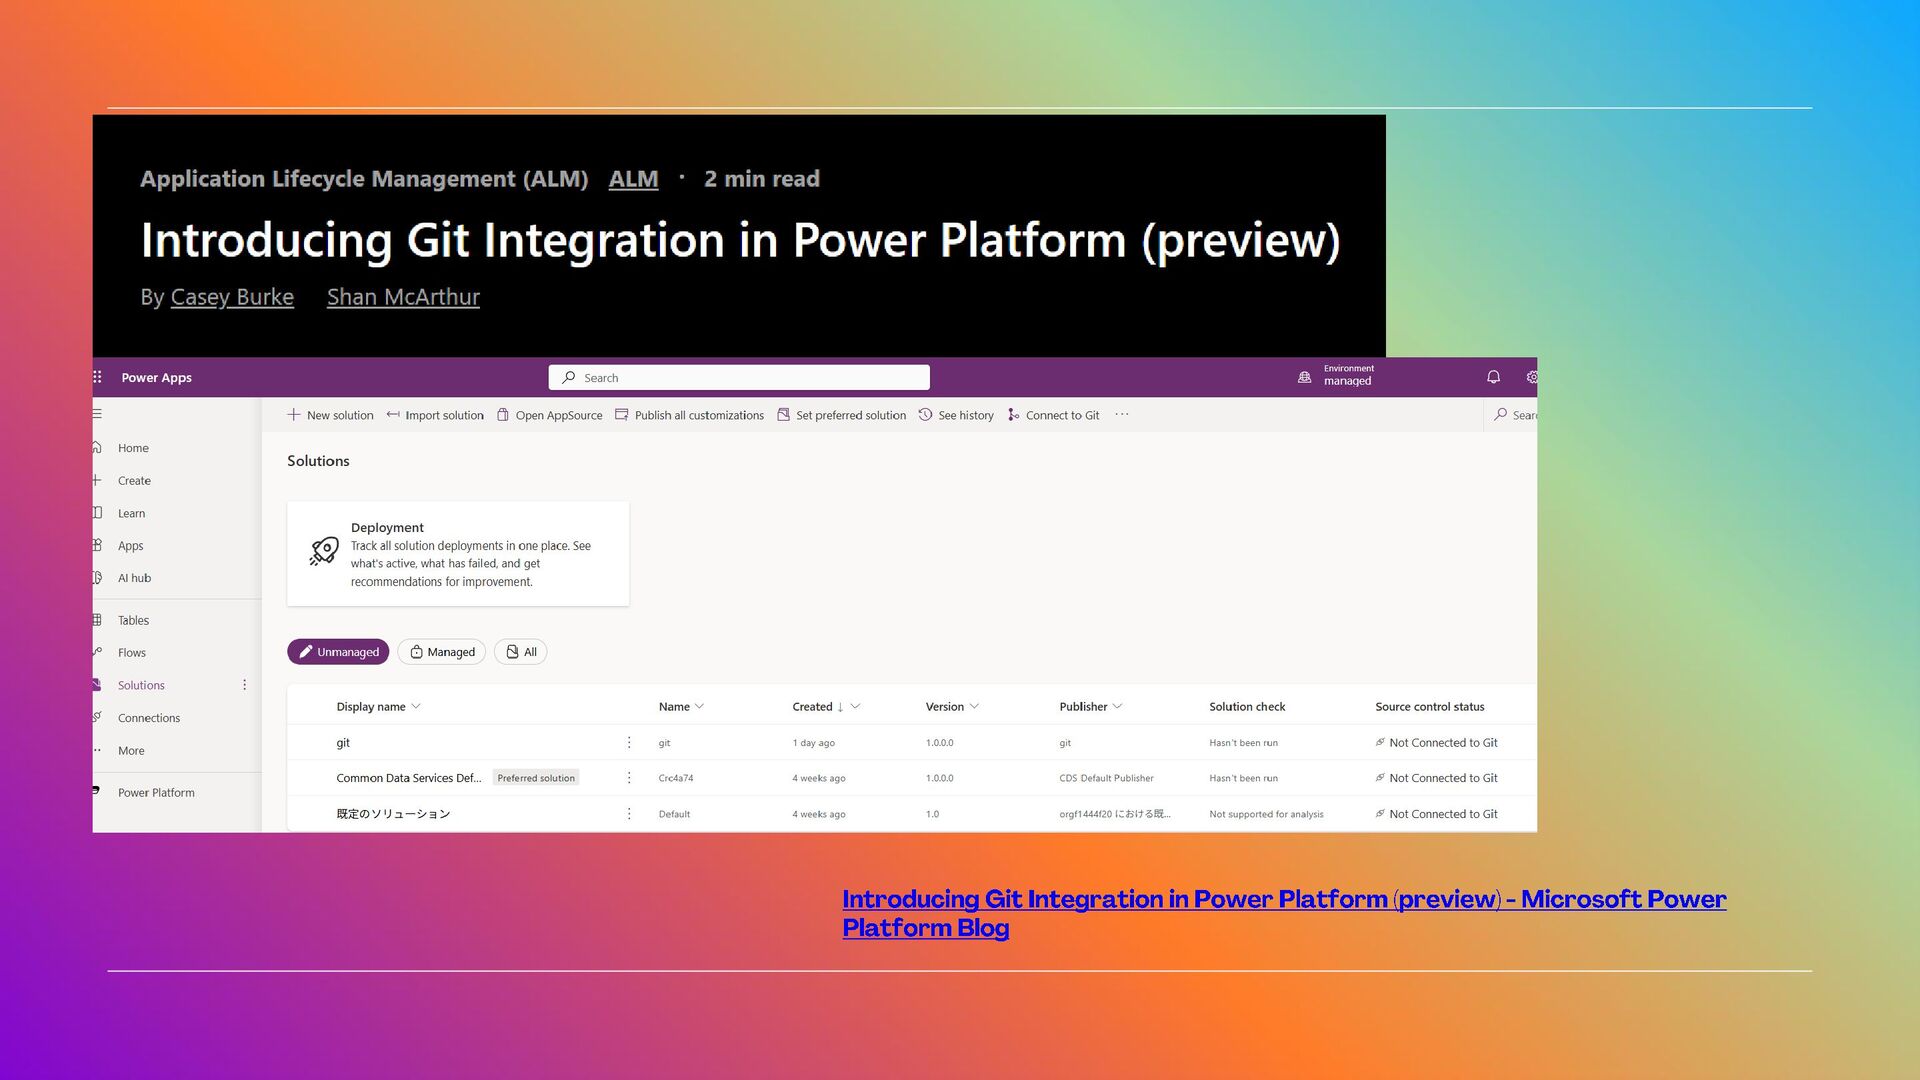Image resolution: width=1920 pixels, height=1080 pixels.
Task: Open Learn in left navigation
Action: (131, 513)
